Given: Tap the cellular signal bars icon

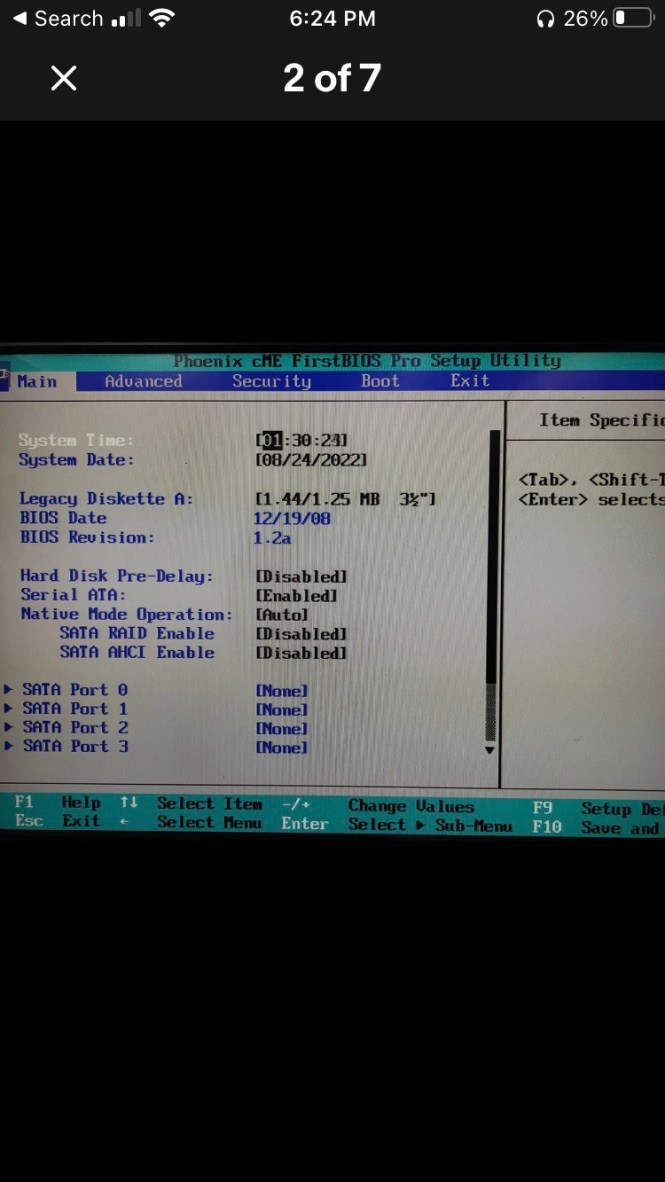Looking at the screenshot, I should point(126,19).
